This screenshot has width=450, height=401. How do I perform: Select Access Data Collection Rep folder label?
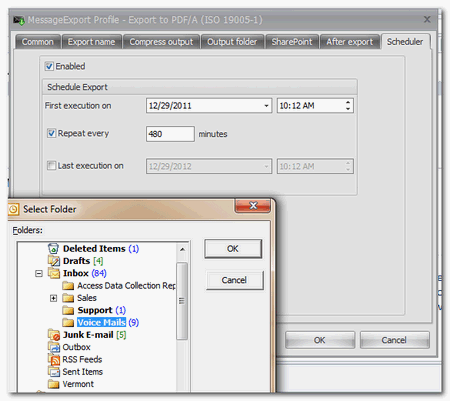[x=126, y=286]
